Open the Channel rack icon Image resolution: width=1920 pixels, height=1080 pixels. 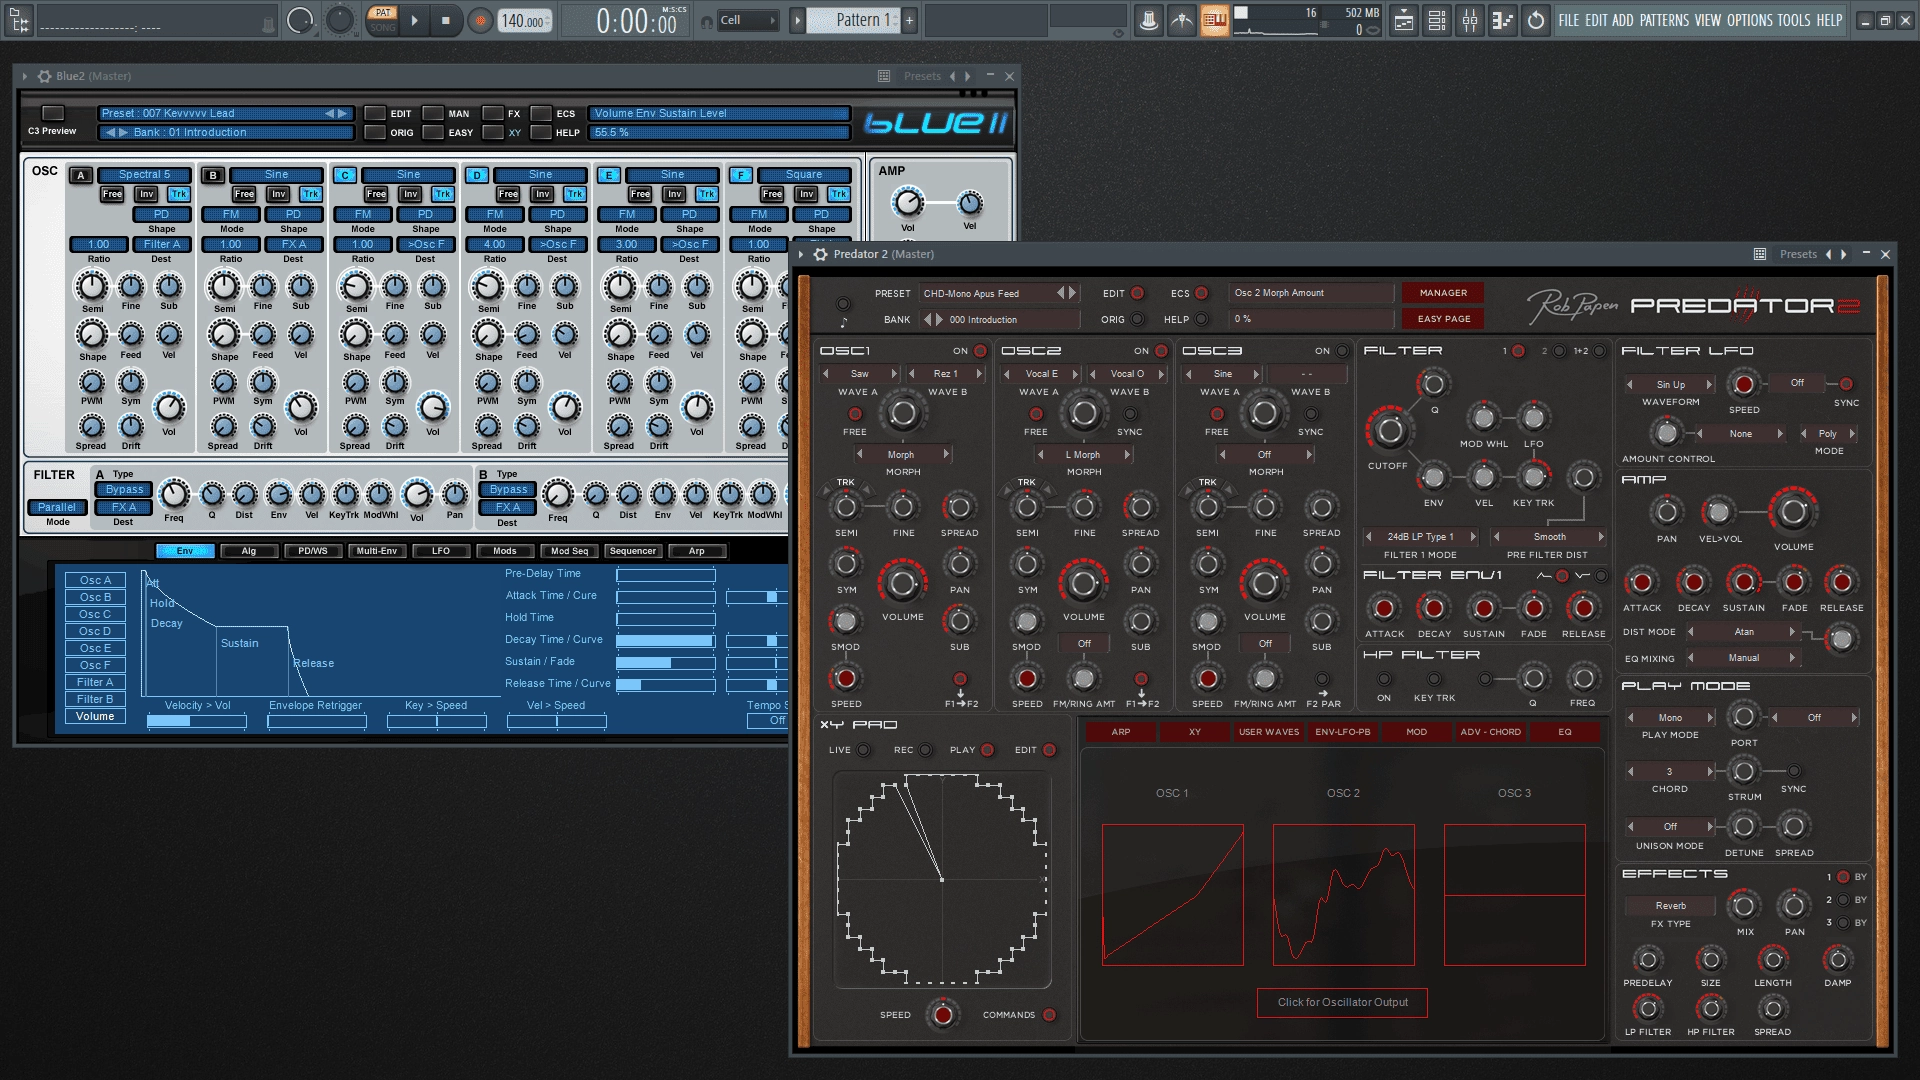1437,20
